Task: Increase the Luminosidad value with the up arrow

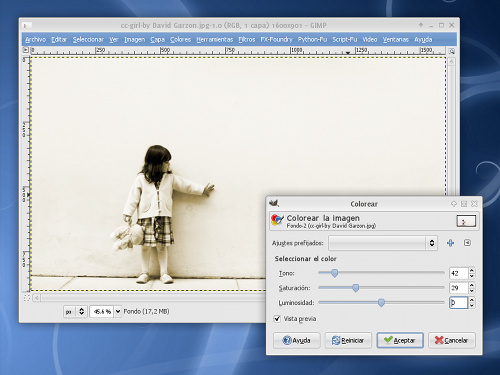Action: [x=472, y=300]
